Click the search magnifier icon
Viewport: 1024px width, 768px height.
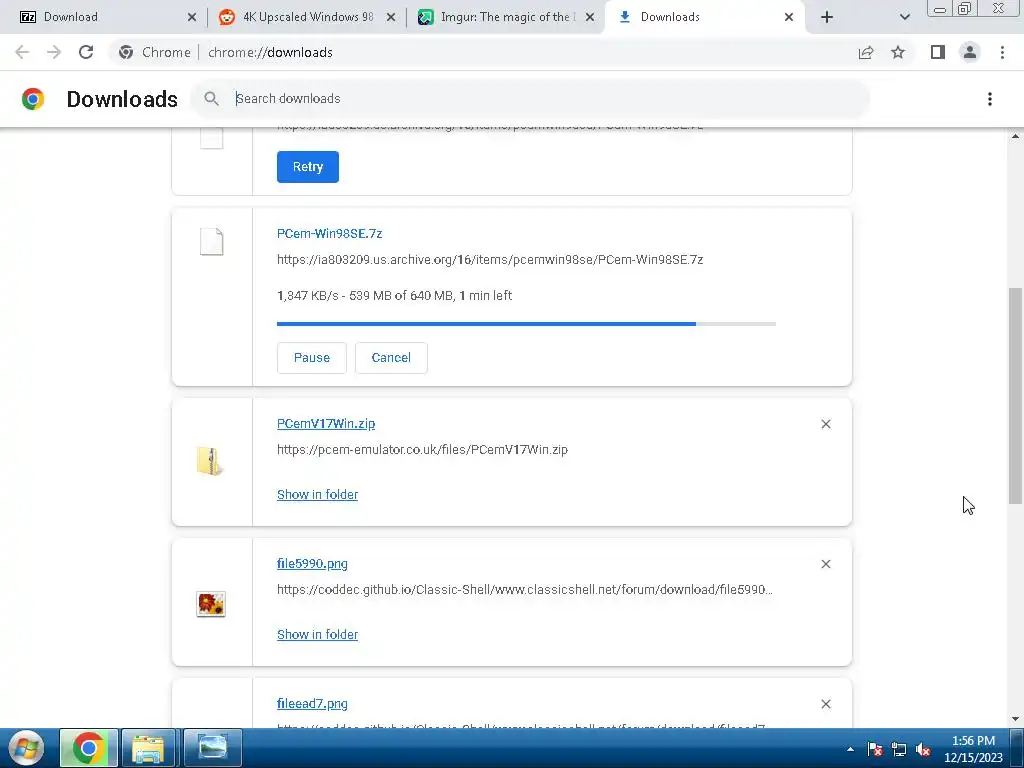pos(211,99)
